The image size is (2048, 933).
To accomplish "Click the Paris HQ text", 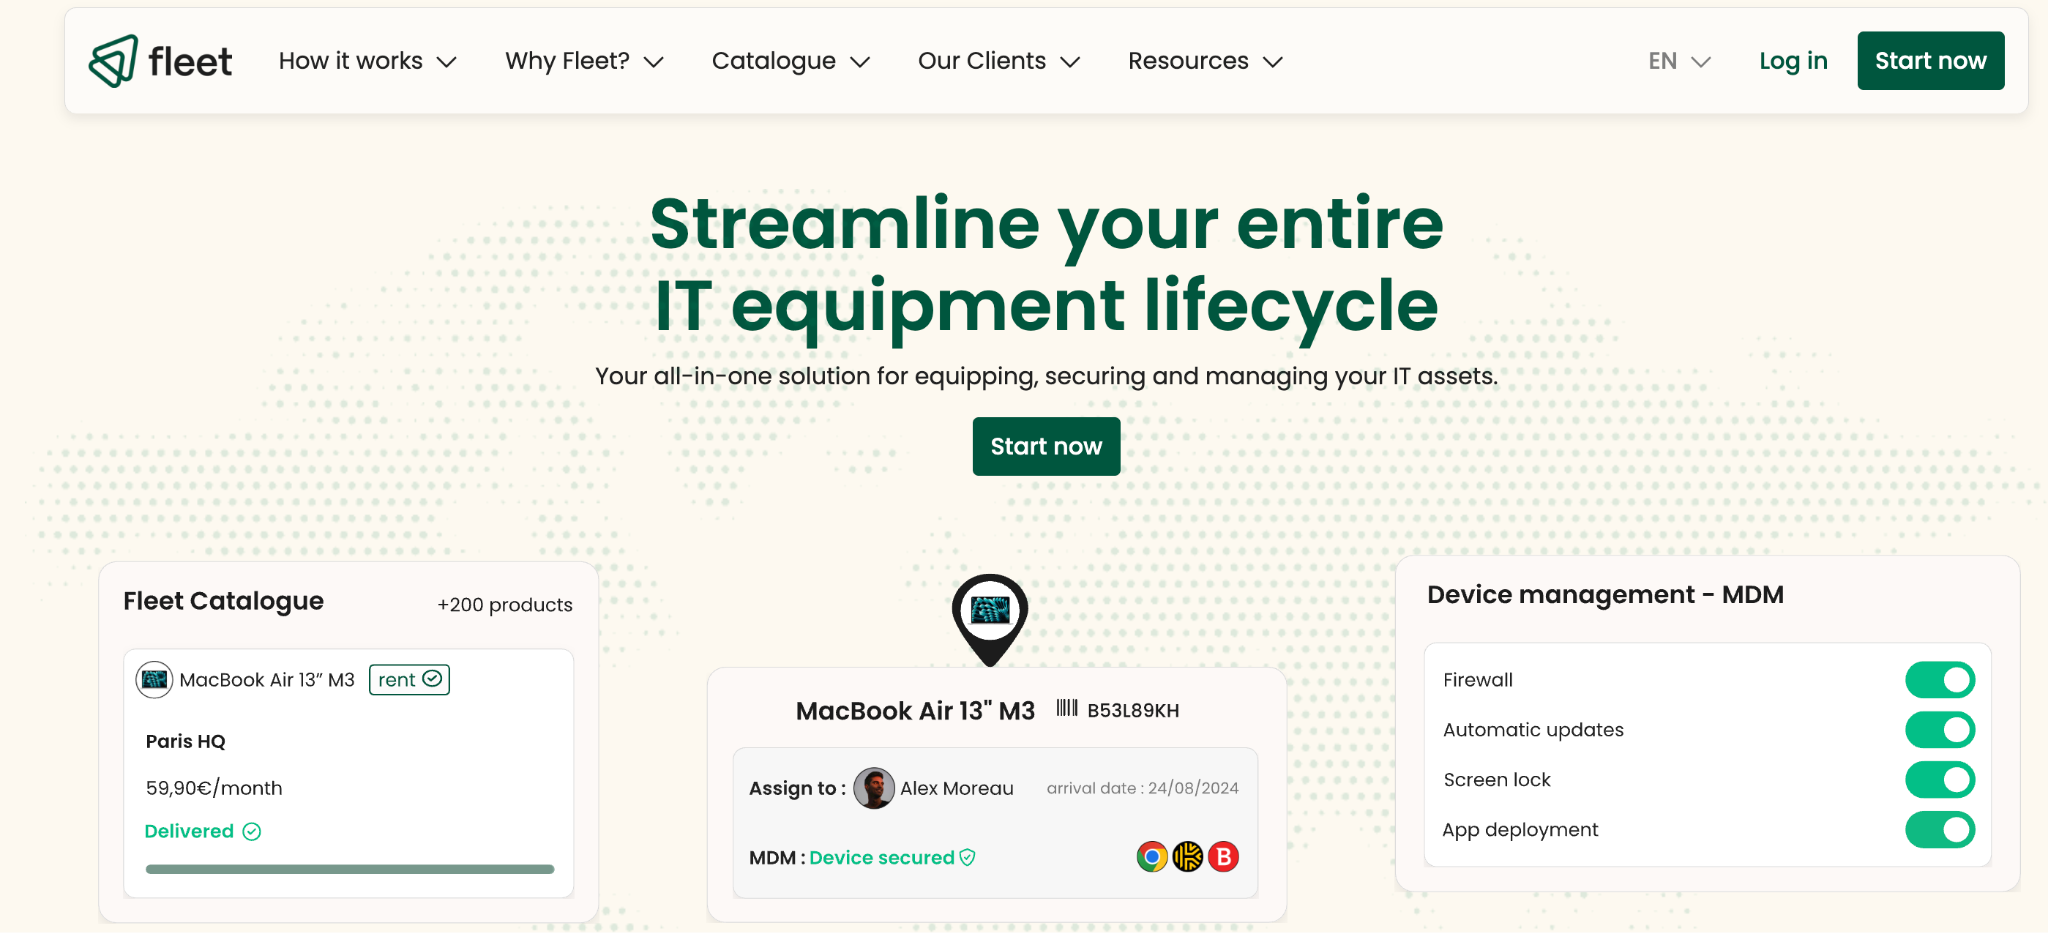I will pyautogui.click(x=186, y=741).
